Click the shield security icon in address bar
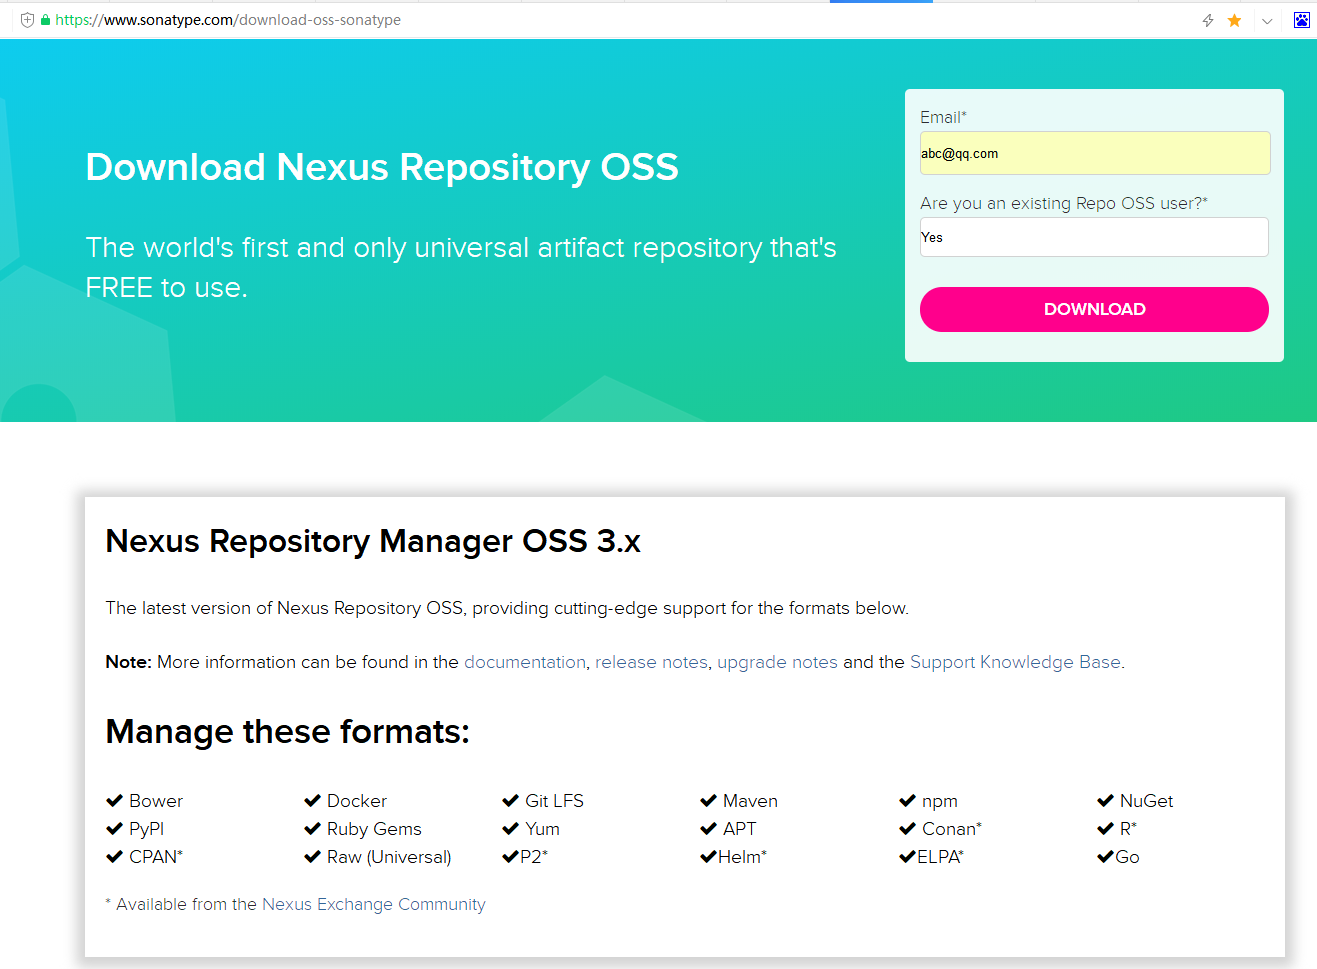Image resolution: width=1317 pixels, height=969 pixels. 27,20
